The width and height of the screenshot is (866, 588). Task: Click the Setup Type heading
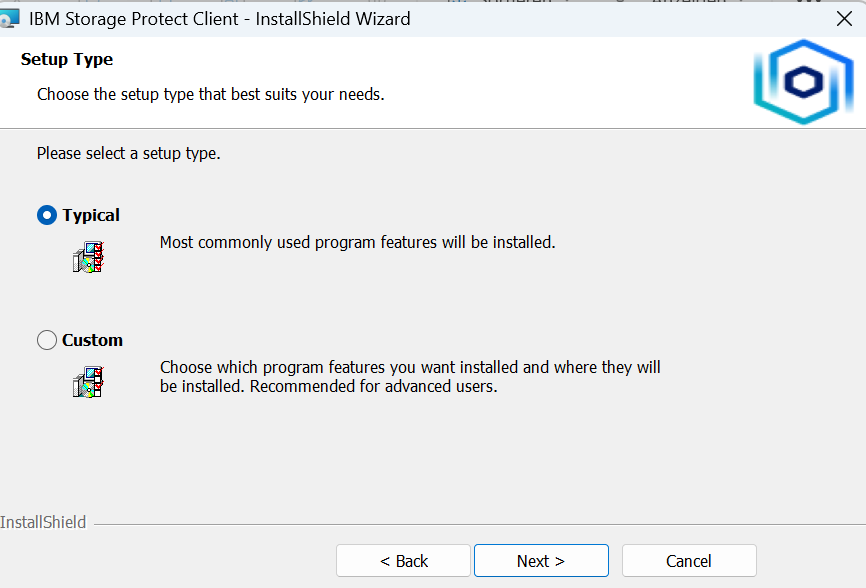67,60
